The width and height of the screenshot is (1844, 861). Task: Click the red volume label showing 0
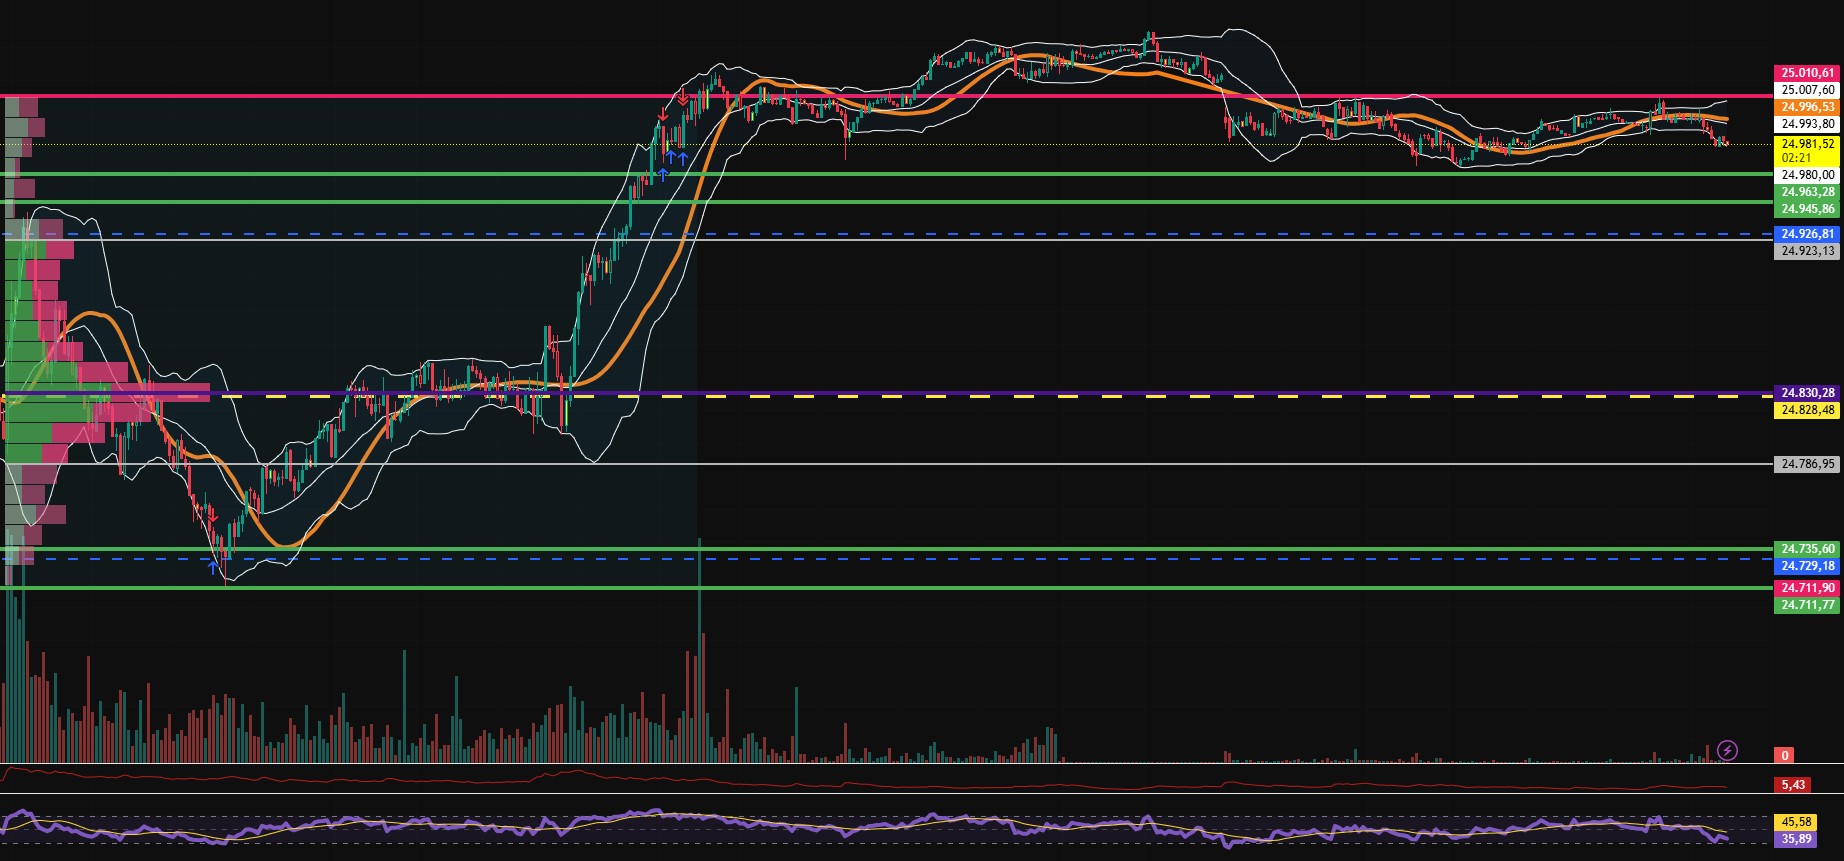(1784, 755)
